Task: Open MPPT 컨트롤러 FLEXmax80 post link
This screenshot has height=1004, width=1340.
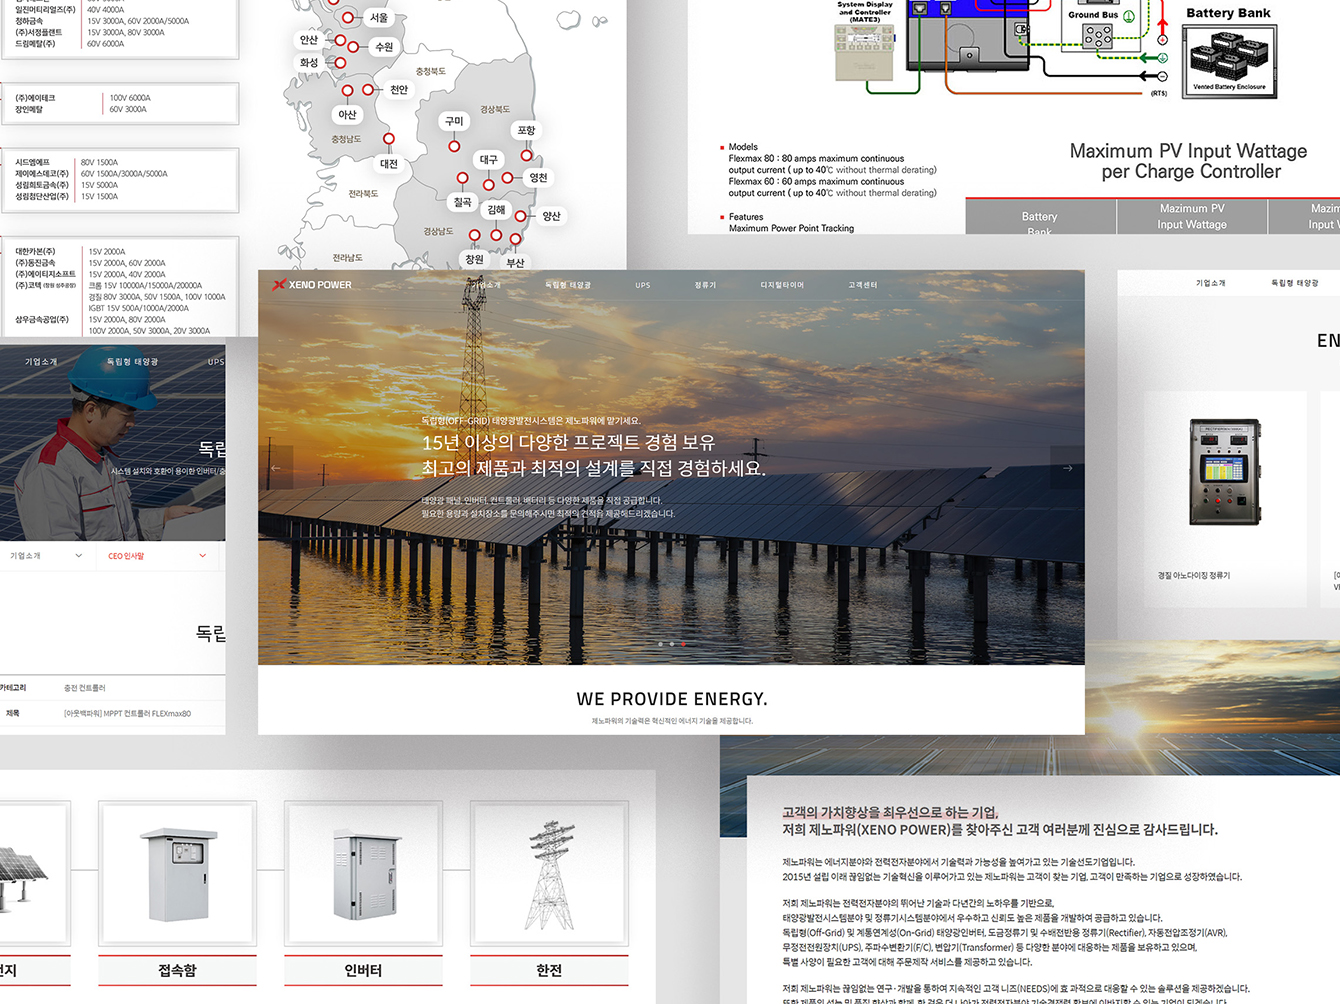Action: [128, 714]
